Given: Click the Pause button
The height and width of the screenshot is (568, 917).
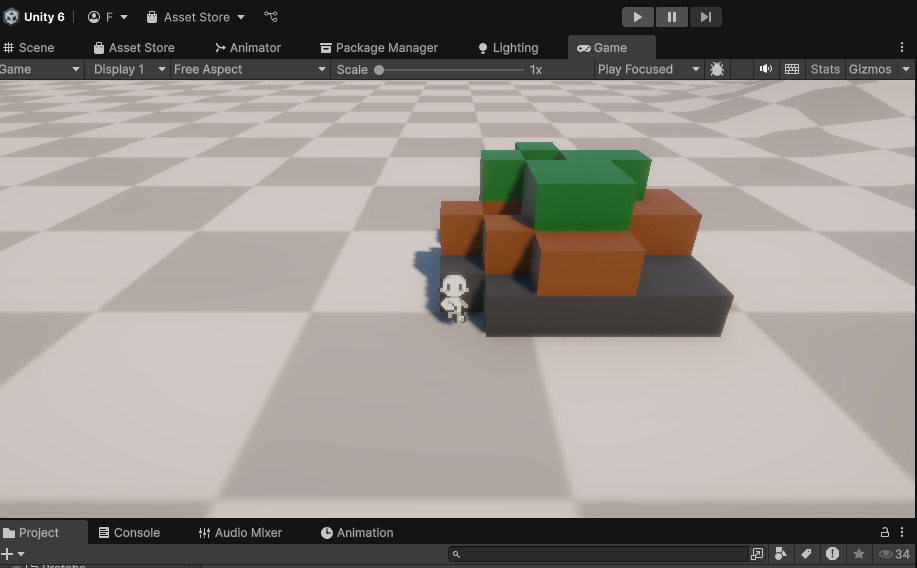Looking at the screenshot, I should [x=671, y=17].
